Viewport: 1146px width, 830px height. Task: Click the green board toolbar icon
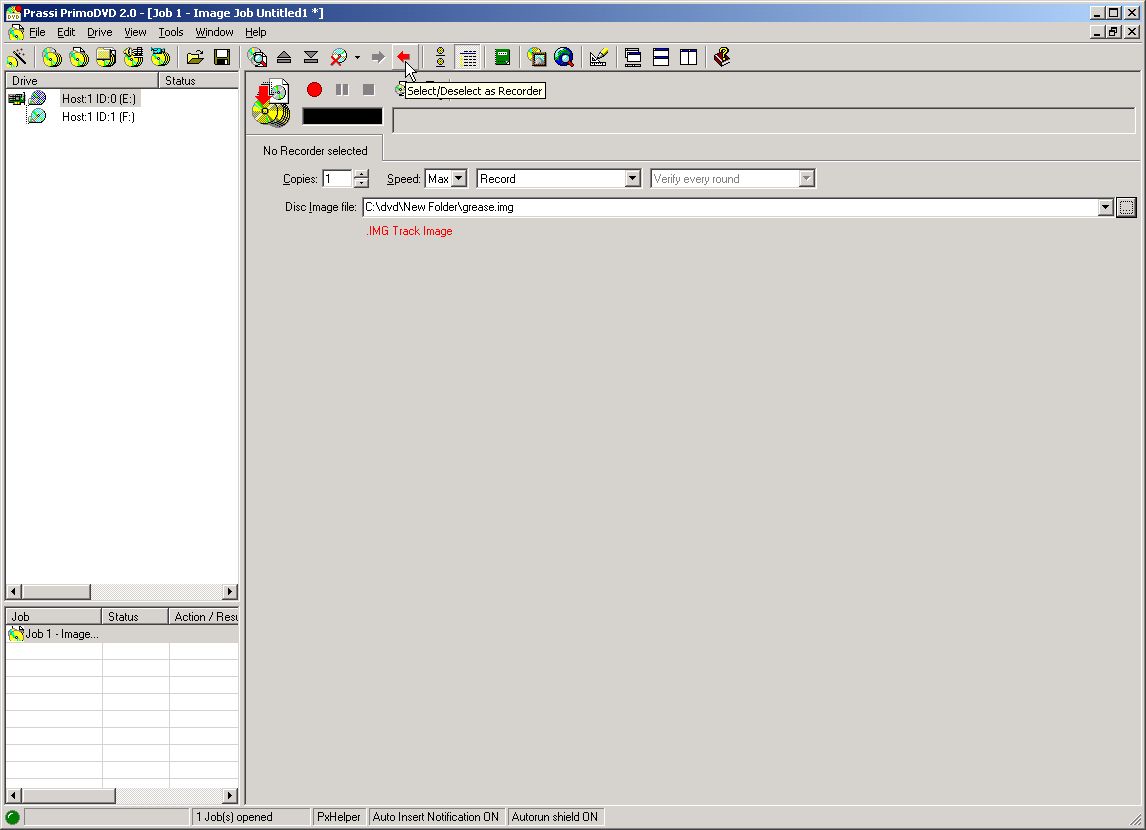502,57
